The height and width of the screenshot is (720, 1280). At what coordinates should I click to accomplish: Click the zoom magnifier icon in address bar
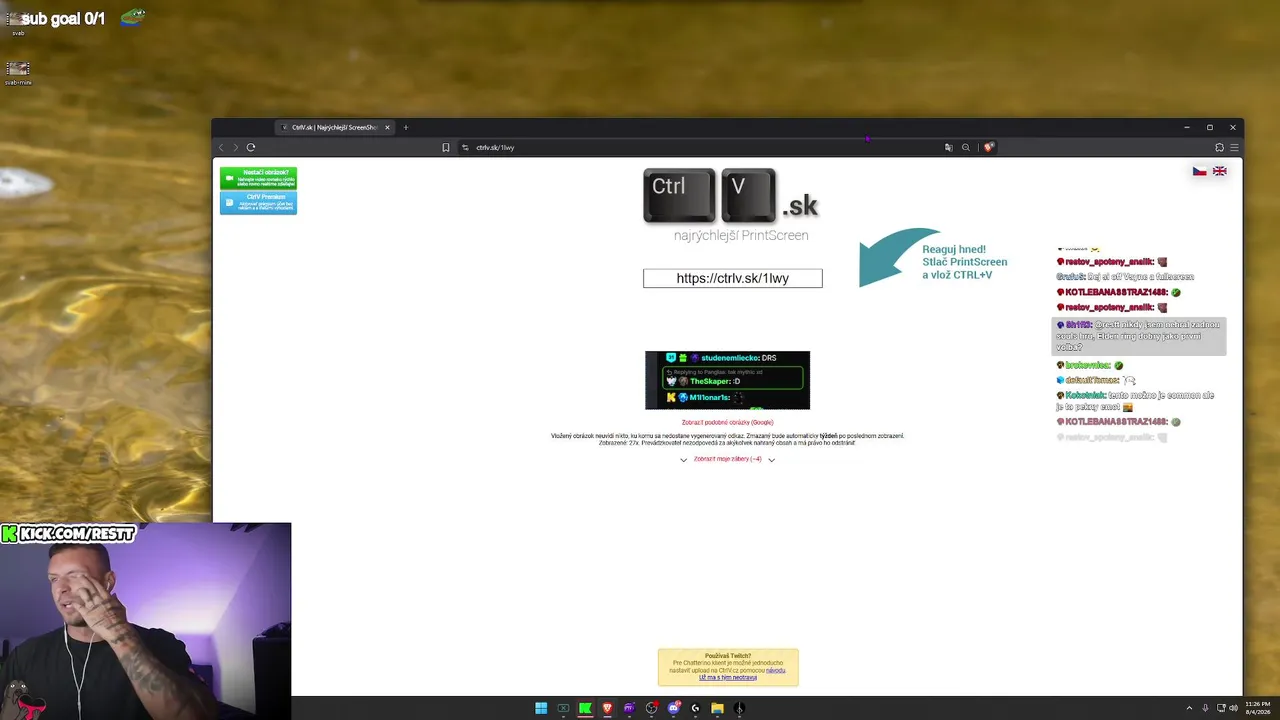(966, 147)
